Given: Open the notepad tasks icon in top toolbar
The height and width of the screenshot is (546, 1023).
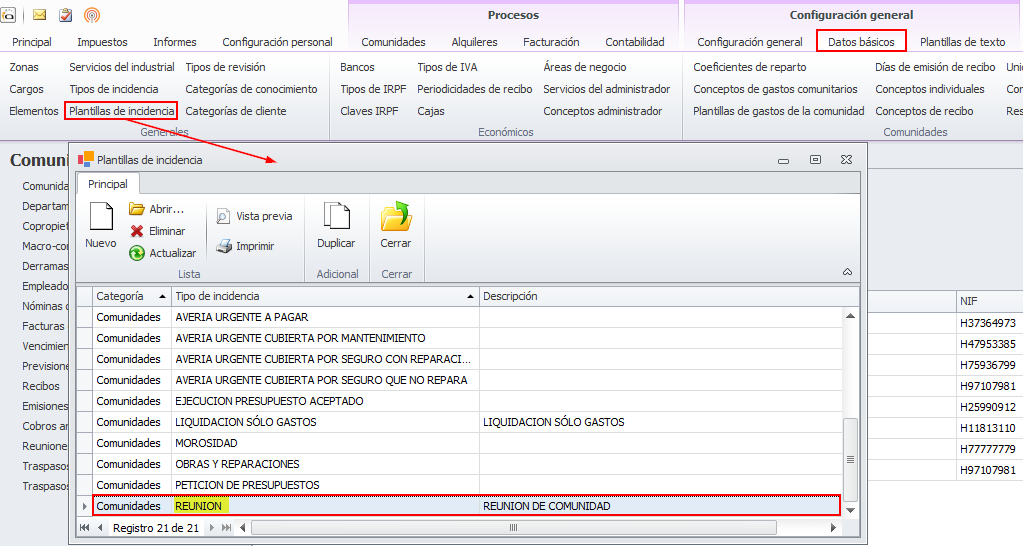Looking at the screenshot, I should (x=65, y=14).
